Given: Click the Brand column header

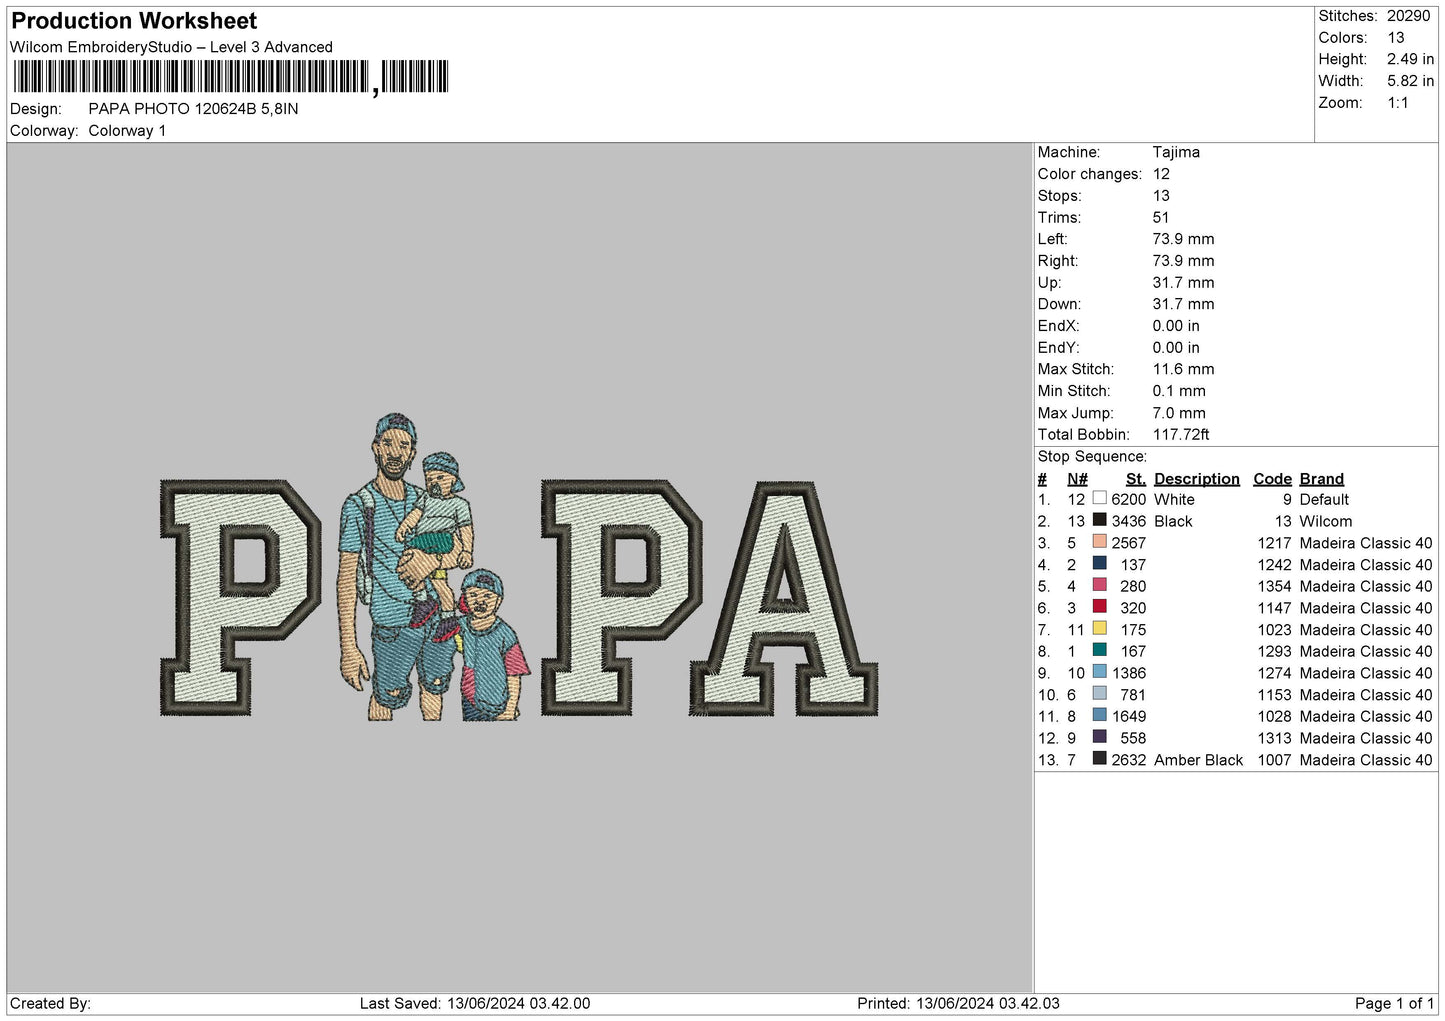Looking at the screenshot, I should click(x=1321, y=479).
